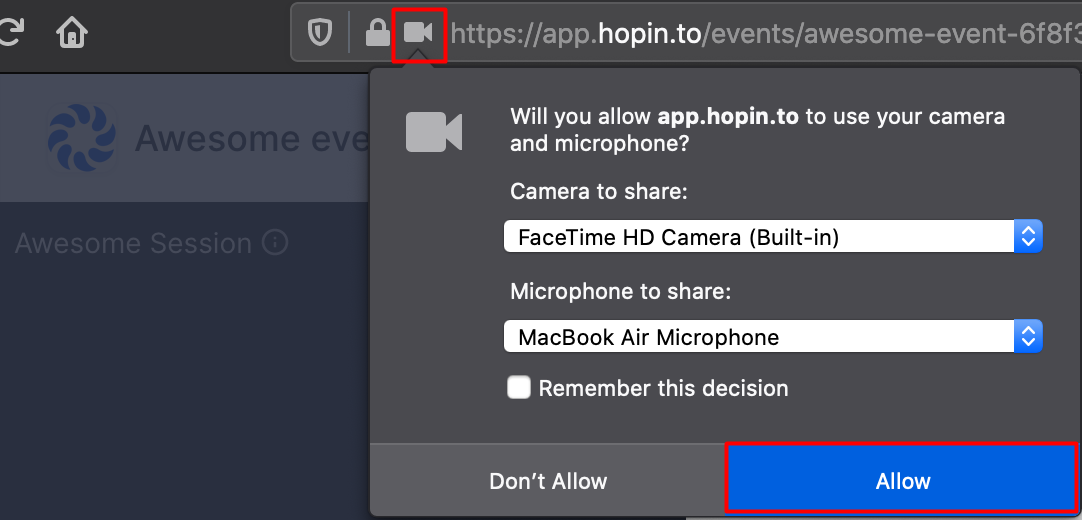Click the Awesome Session heading
The width and height of the screenshot is (1082, 520).
pos(133,243)
